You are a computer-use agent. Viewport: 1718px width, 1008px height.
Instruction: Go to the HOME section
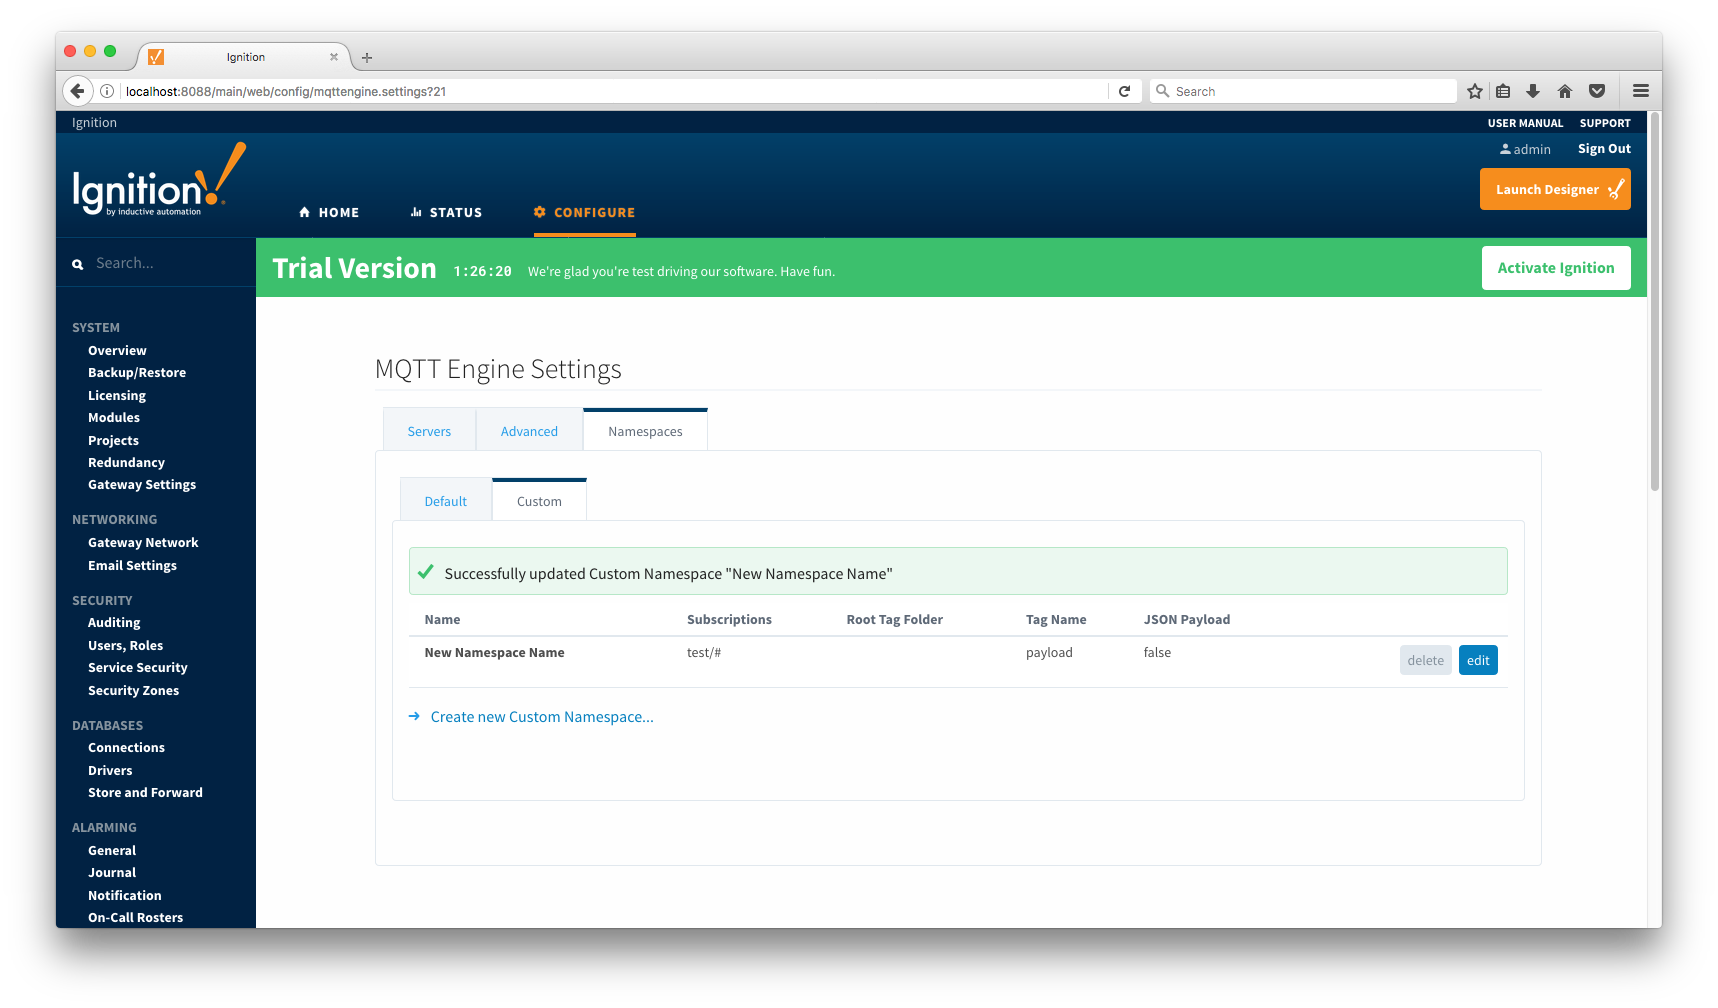point(329,213)
